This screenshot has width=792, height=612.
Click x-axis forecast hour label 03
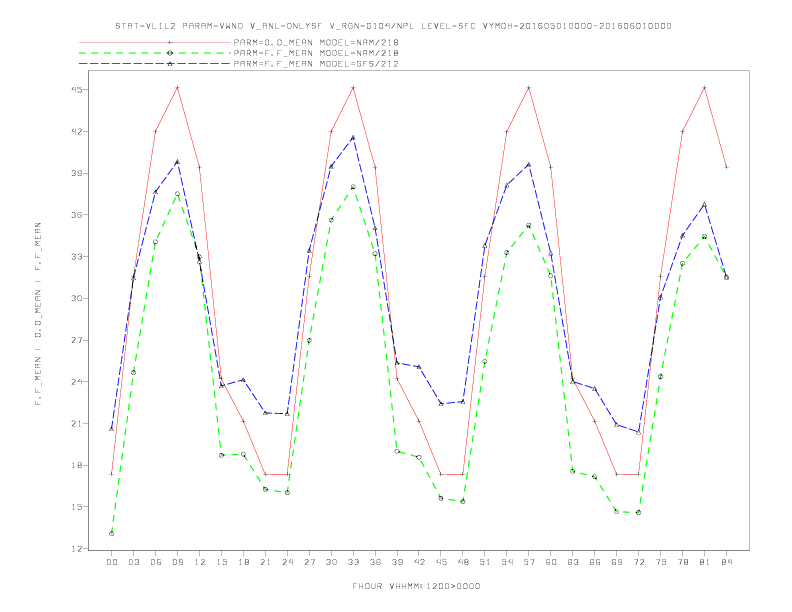coord(133,562)
